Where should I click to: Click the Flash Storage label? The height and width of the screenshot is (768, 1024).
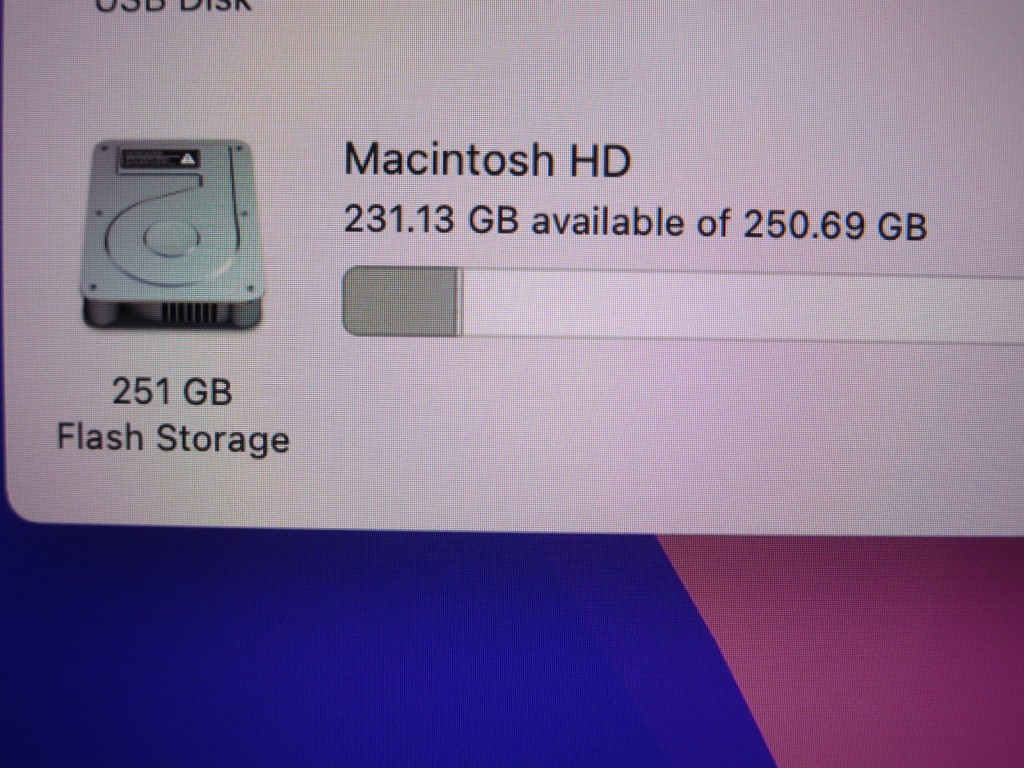click(173, 438)
